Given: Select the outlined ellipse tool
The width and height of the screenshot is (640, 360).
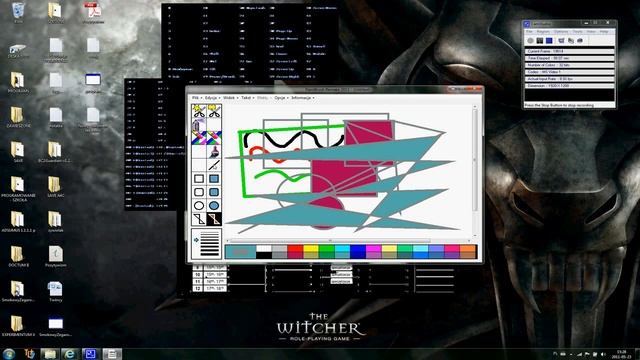Looking at the screenshot, I should point(199,206).
